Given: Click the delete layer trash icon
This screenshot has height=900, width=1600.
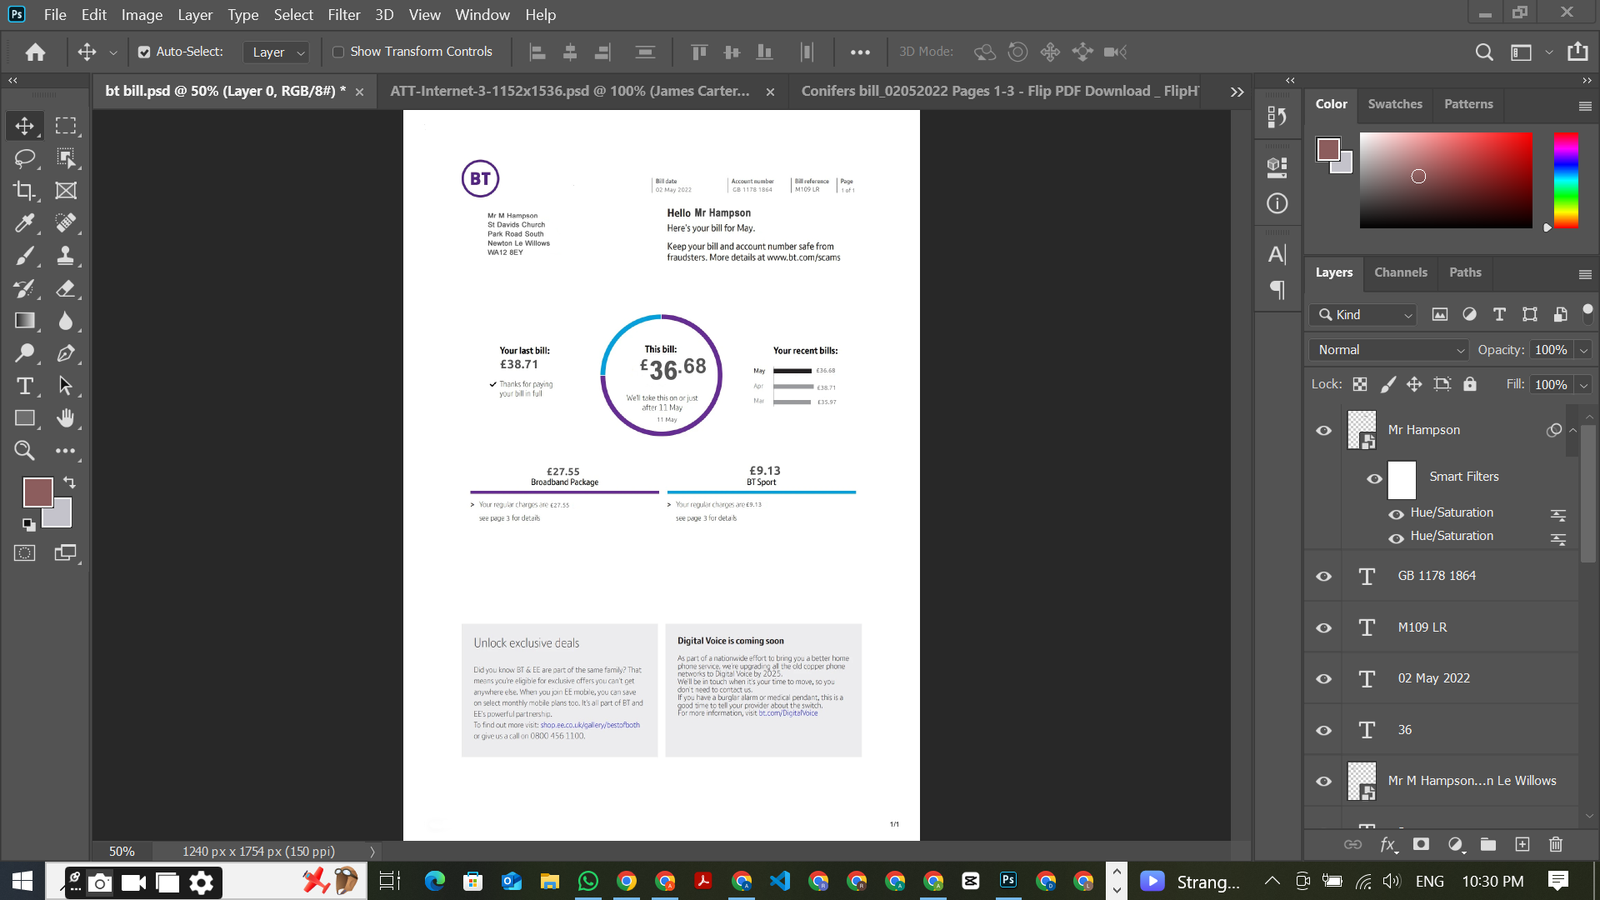Looking at the screenshot, I should [x=1556, y=845].
